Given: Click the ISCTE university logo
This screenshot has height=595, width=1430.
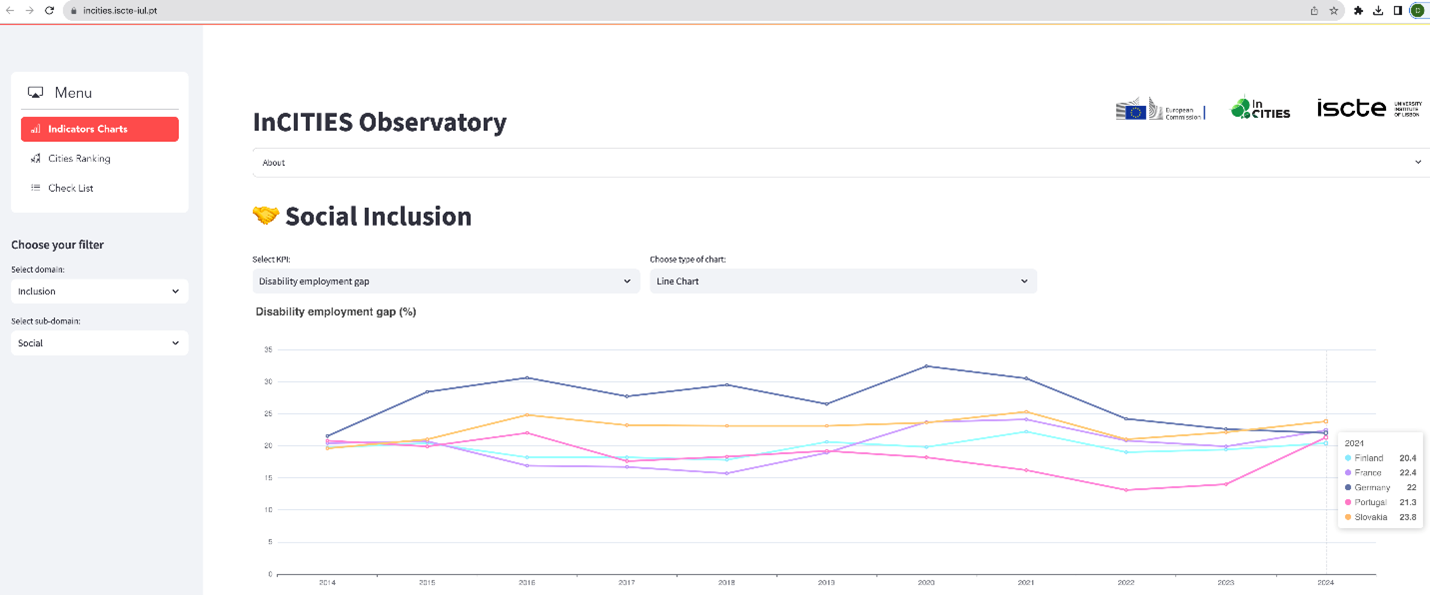Looking at the screenshot, I should (x=1368, y=108).
